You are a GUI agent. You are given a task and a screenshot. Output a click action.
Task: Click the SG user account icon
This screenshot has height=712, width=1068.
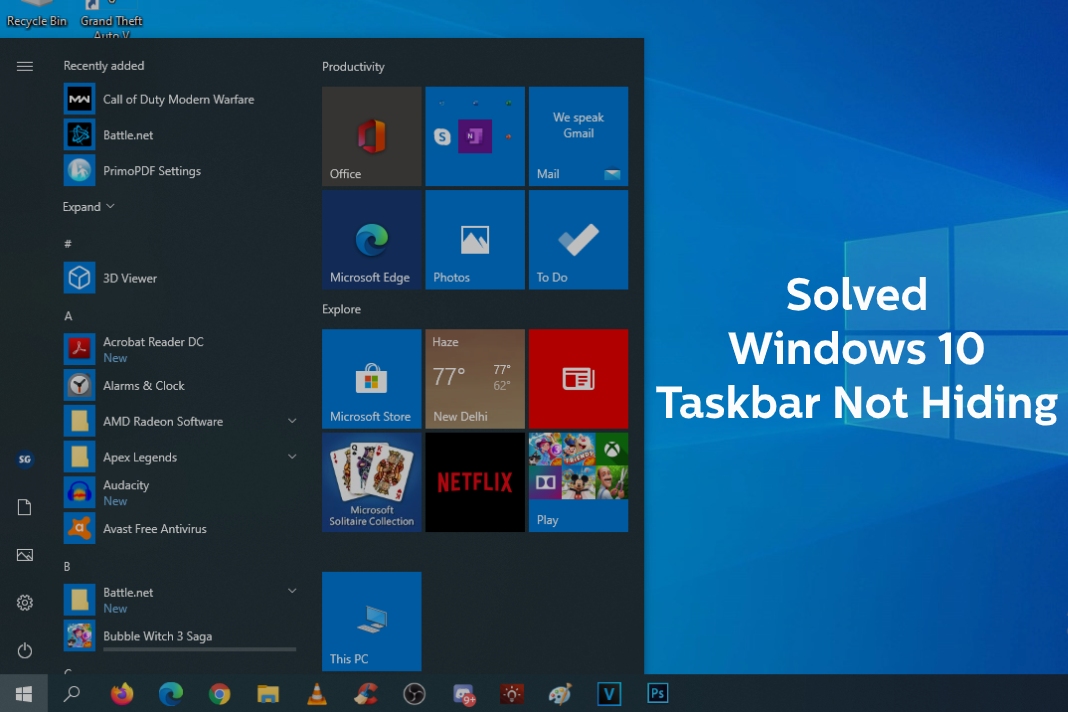tap(24, 459)
